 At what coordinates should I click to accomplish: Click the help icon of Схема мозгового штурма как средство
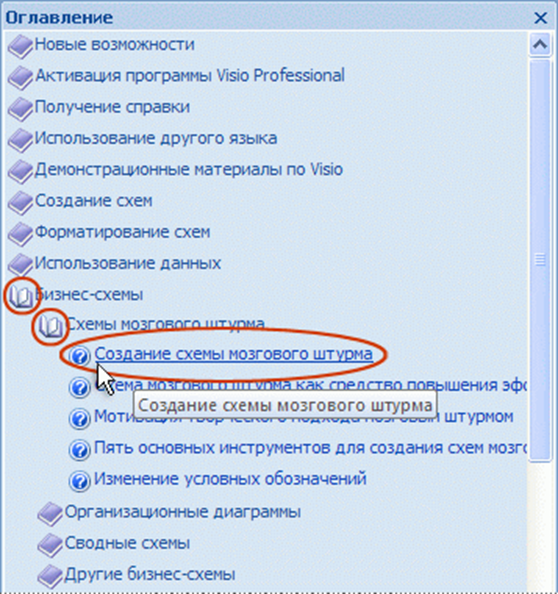[x=80, y=388]
